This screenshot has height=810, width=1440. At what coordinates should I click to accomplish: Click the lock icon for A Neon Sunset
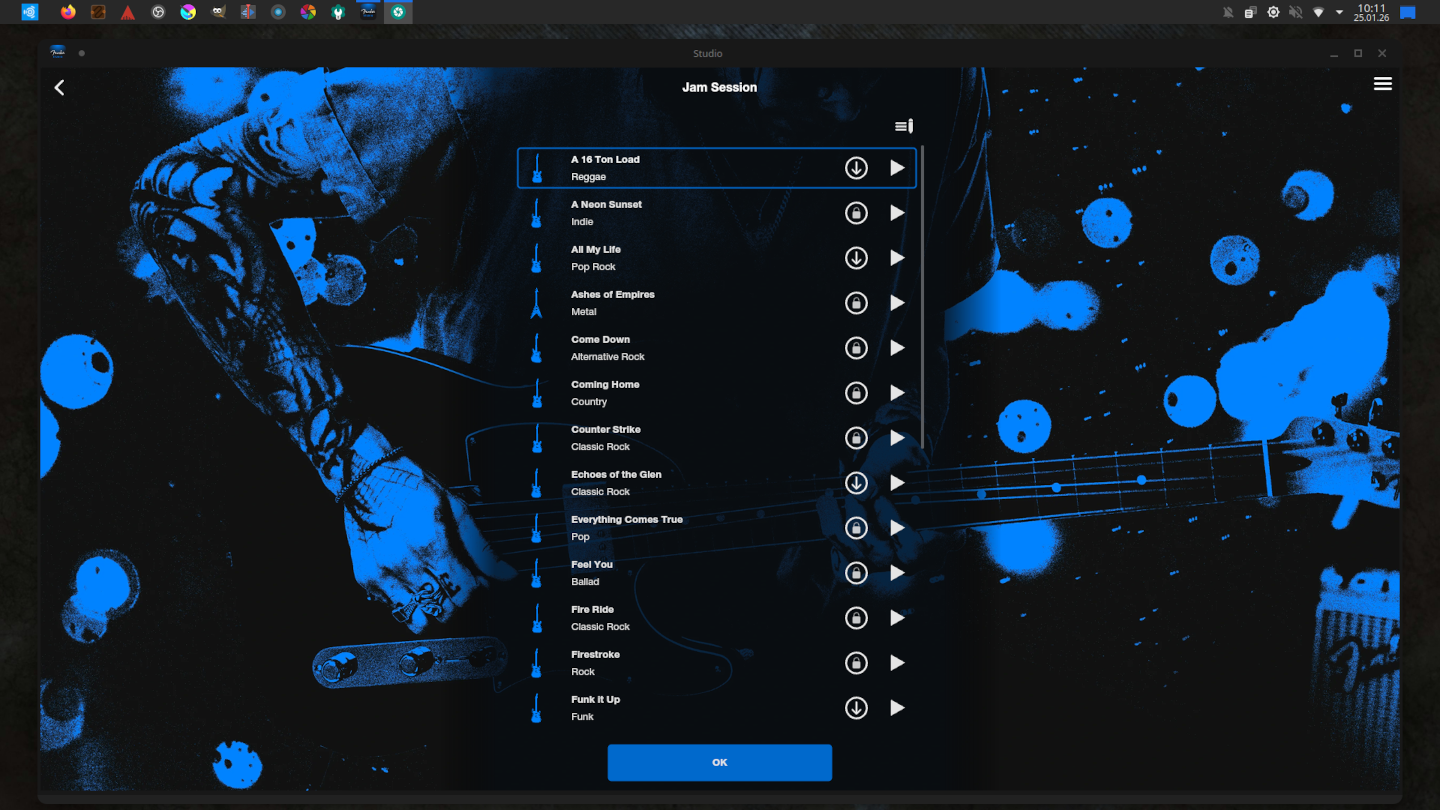click(x=856, y=213)
